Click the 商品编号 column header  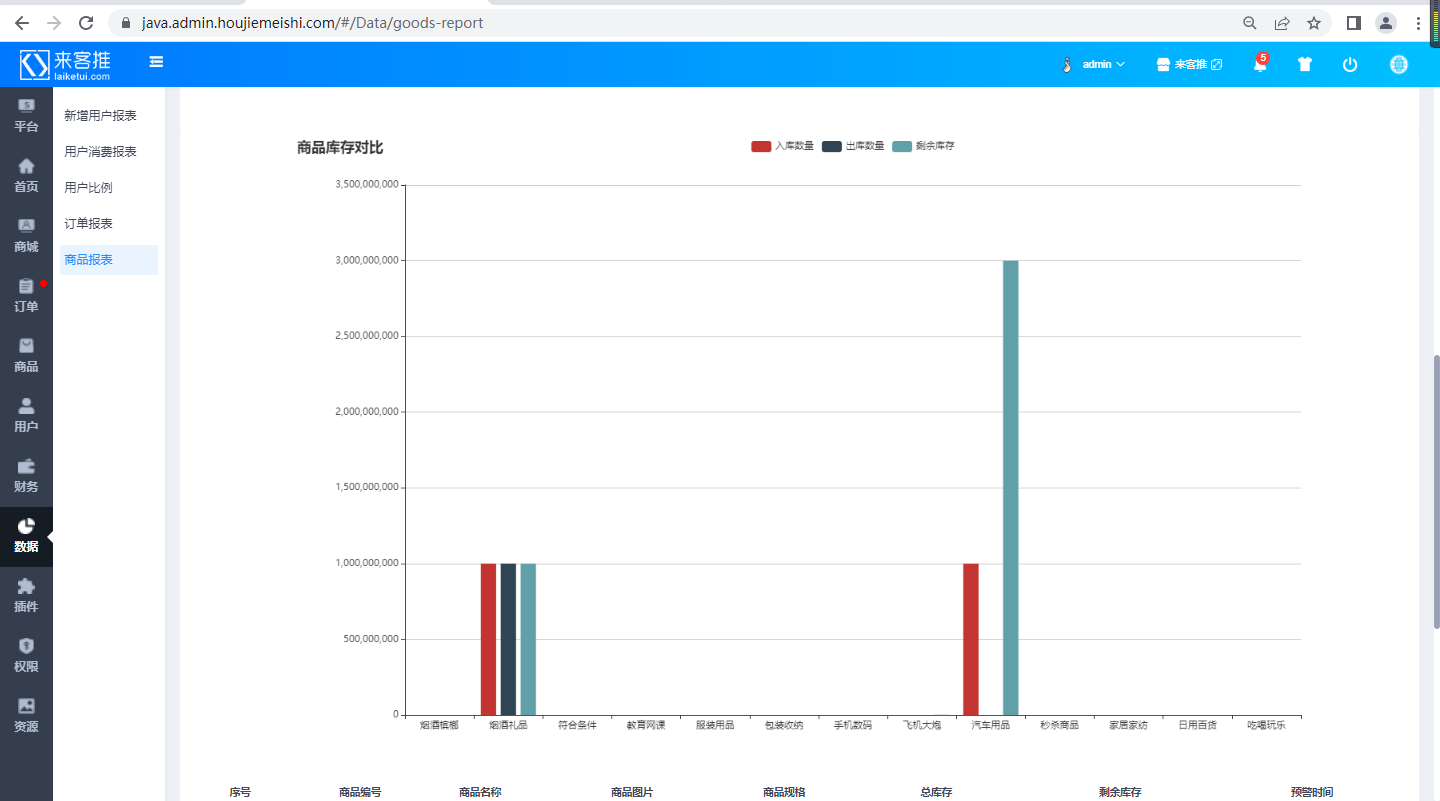point(360,792)
